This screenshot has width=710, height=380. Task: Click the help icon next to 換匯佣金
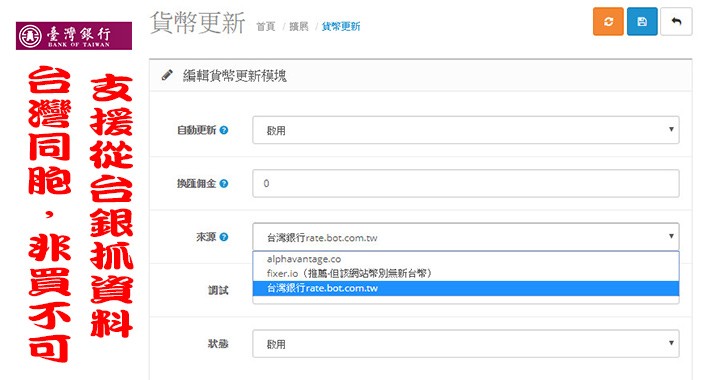[224, 183]
